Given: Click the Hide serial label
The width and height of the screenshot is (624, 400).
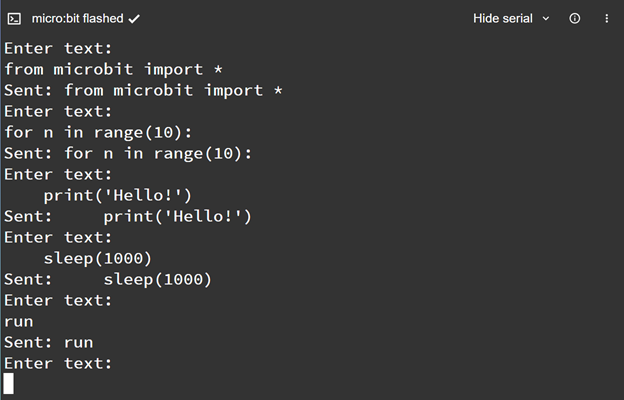Looking at the screenshot, I should [x=503, y=19].
